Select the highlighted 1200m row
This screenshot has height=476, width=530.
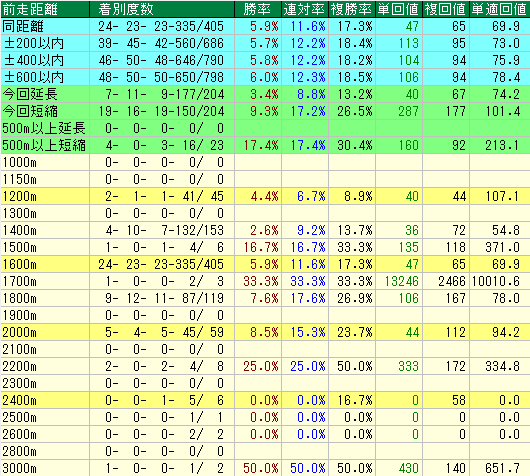click(x=265, y=196)
